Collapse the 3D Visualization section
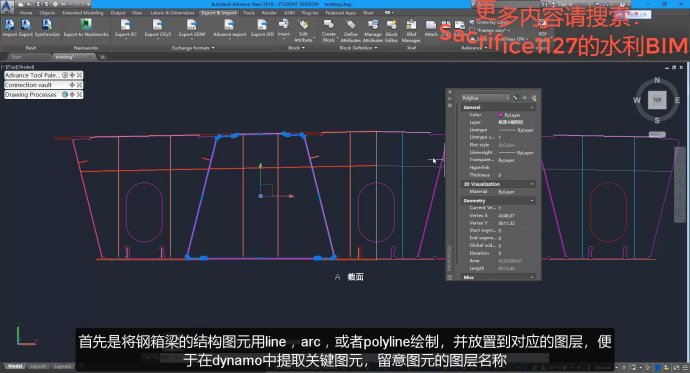The image size is (690, 373). click(532, 184)
